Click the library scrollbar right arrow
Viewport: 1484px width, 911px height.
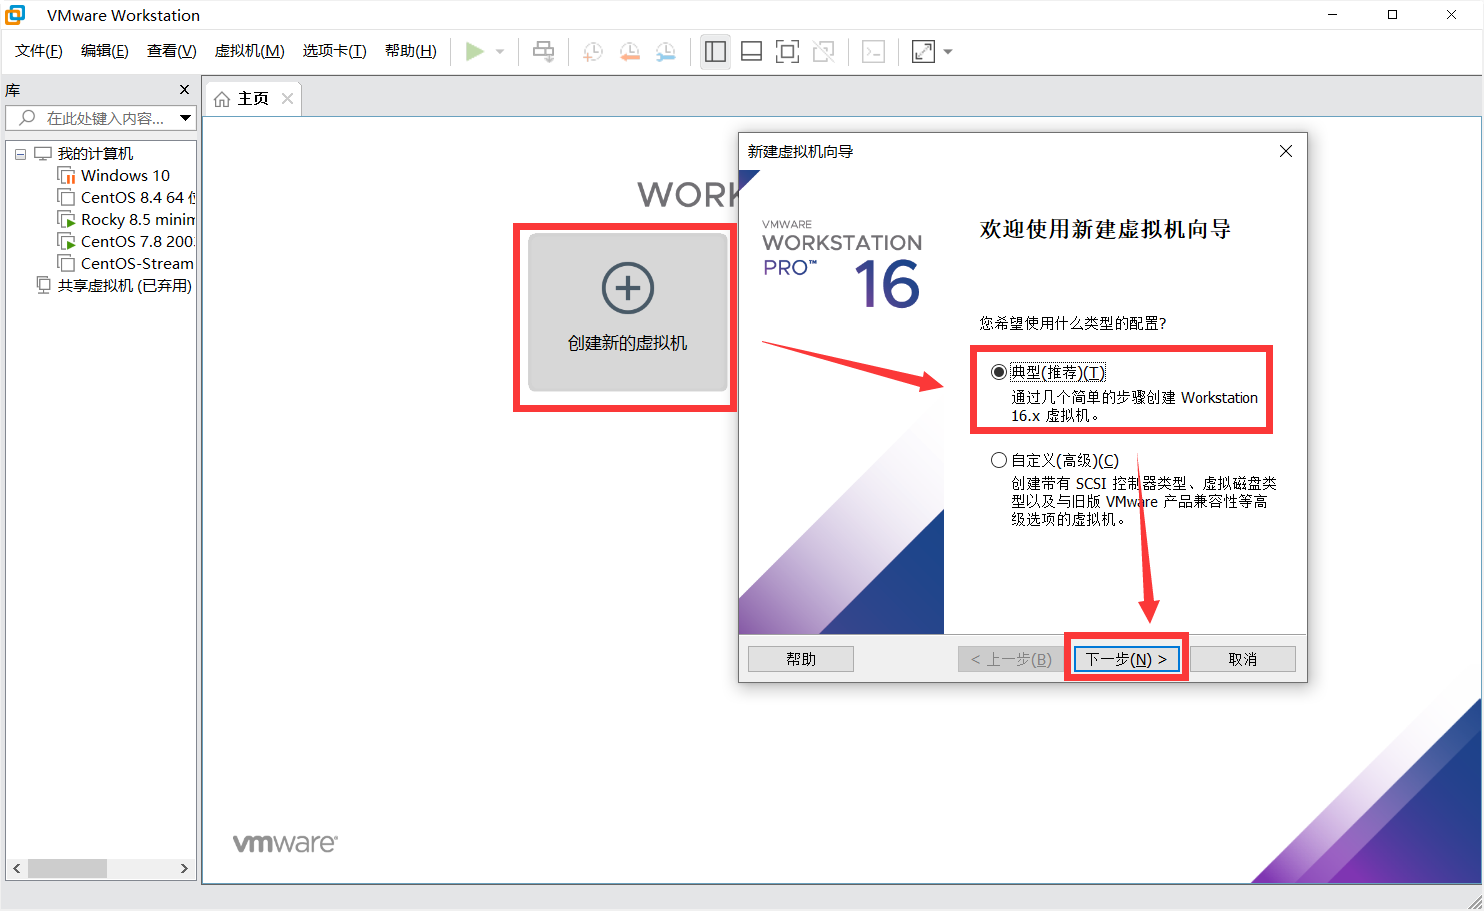coord(184,868)
